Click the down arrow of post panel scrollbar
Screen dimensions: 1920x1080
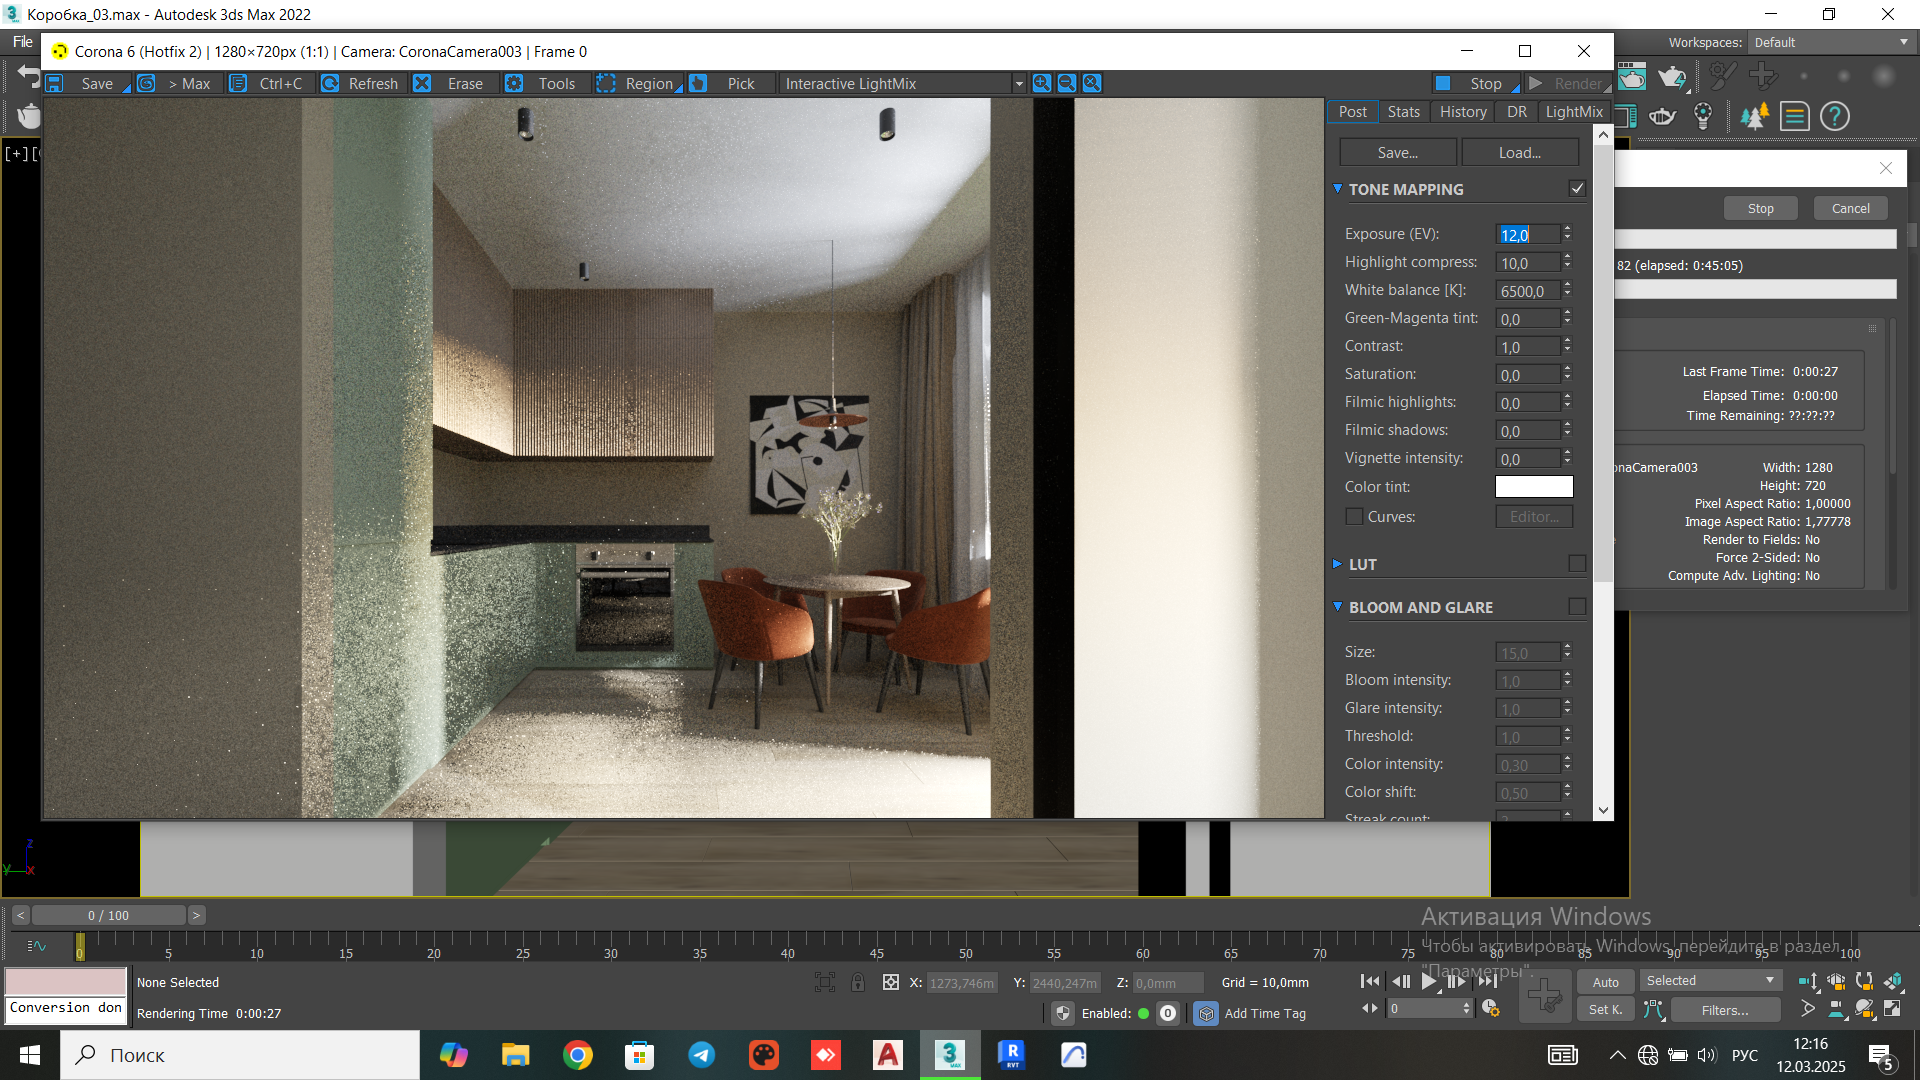1603,811
